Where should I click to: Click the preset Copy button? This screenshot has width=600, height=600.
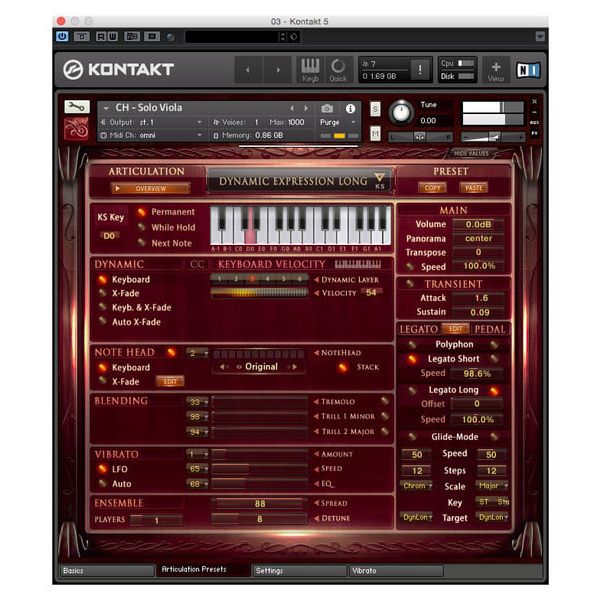(x=432, y=188)
